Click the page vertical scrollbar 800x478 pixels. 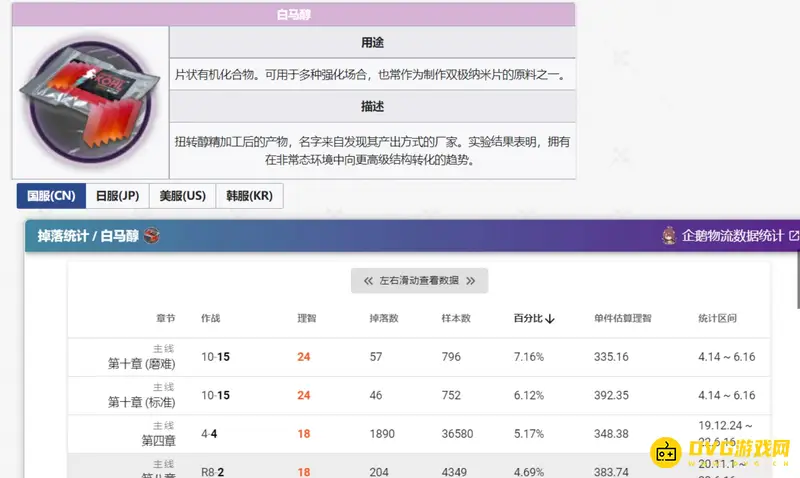coord(798,278)
